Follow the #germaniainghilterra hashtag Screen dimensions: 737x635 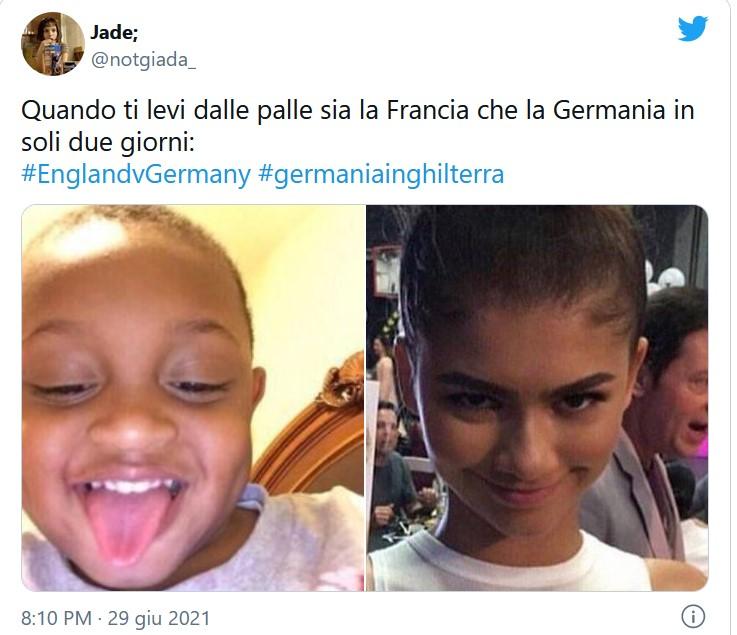381,174
